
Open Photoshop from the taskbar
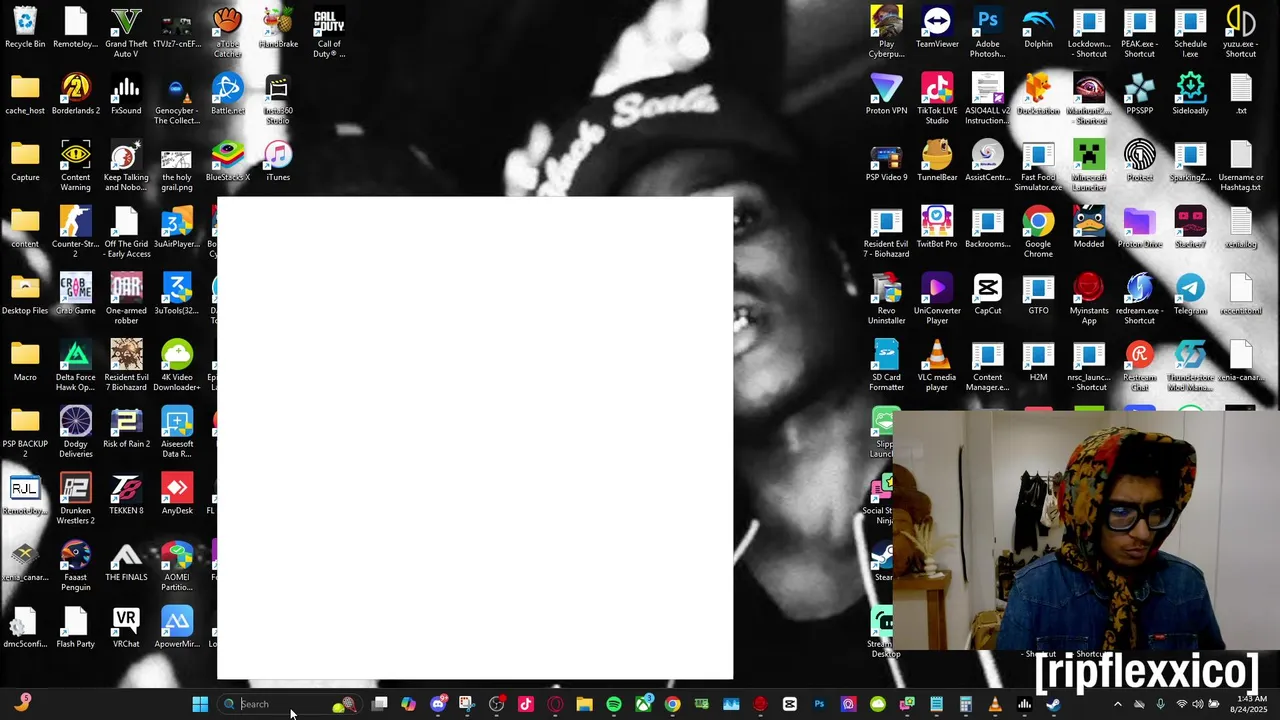[819, 704]
